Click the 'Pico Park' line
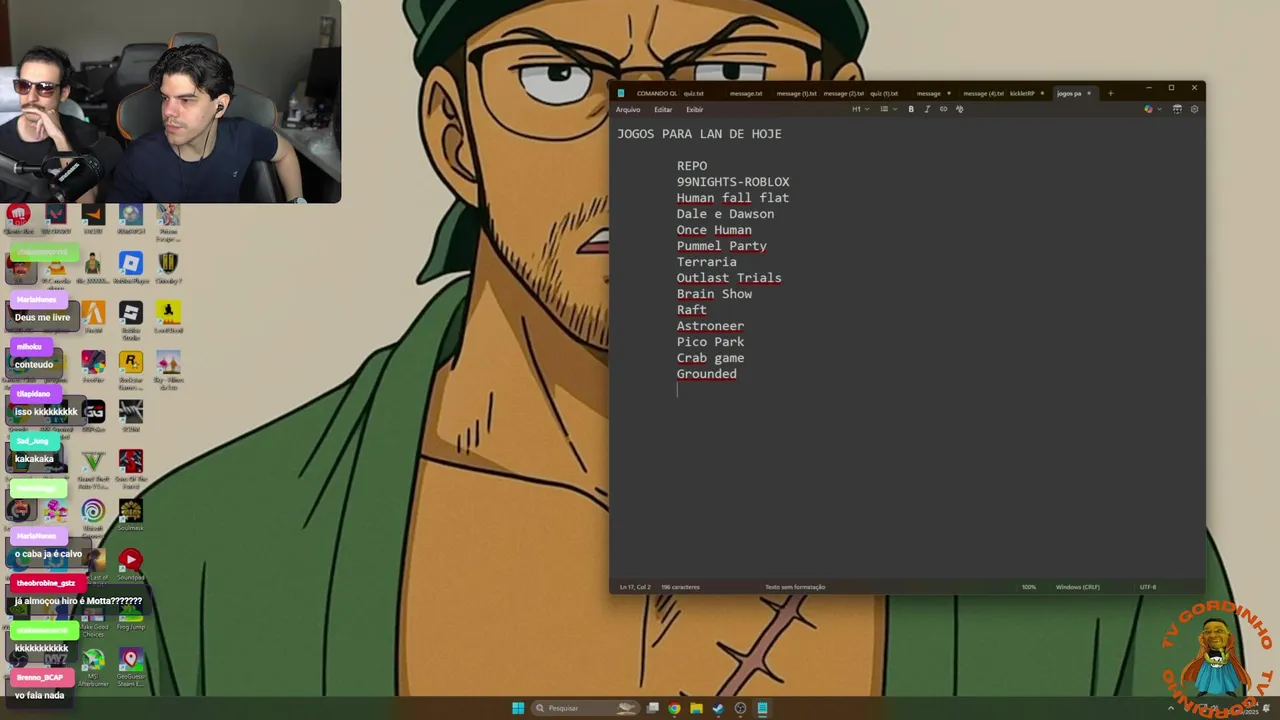This screenshot has width=1280, height=720. coord(710,342)
